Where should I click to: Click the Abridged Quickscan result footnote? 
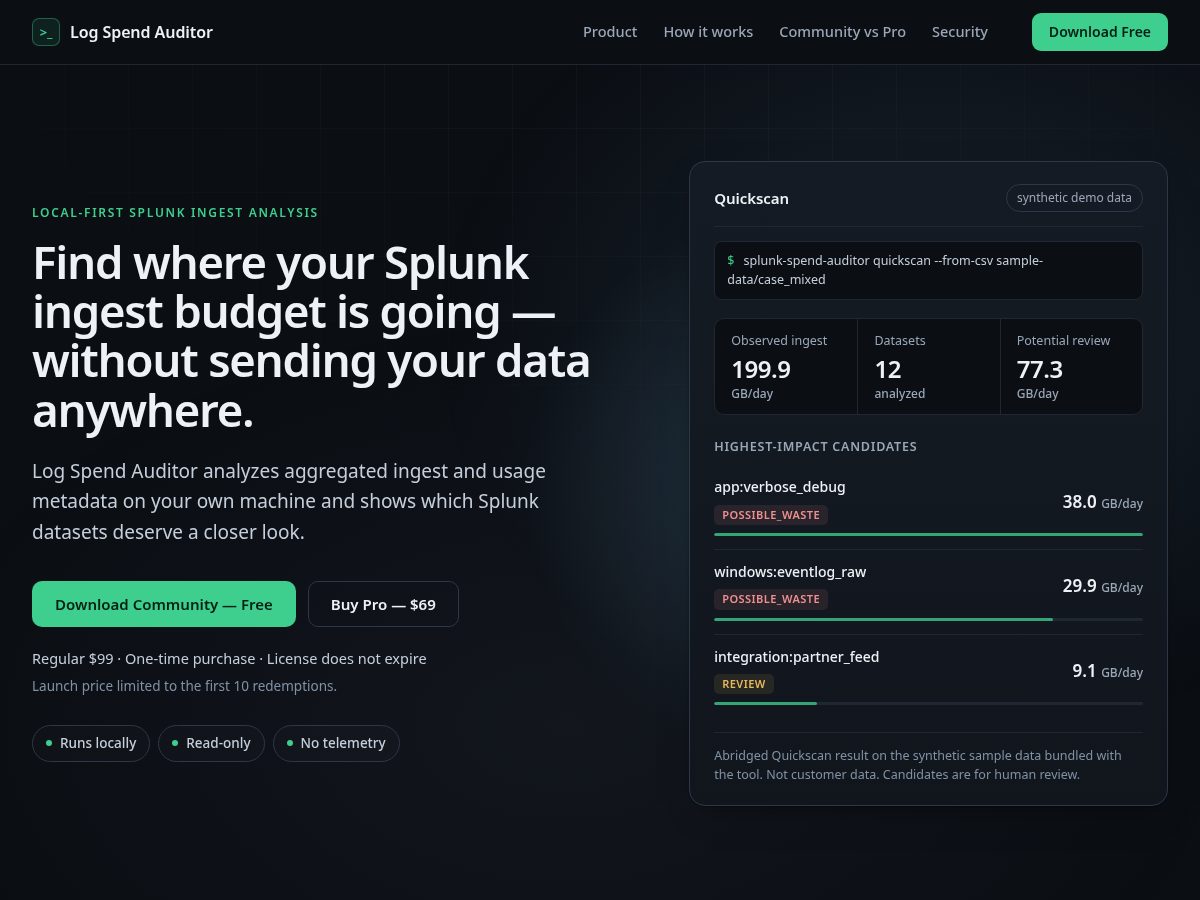[x=918, y=765]
